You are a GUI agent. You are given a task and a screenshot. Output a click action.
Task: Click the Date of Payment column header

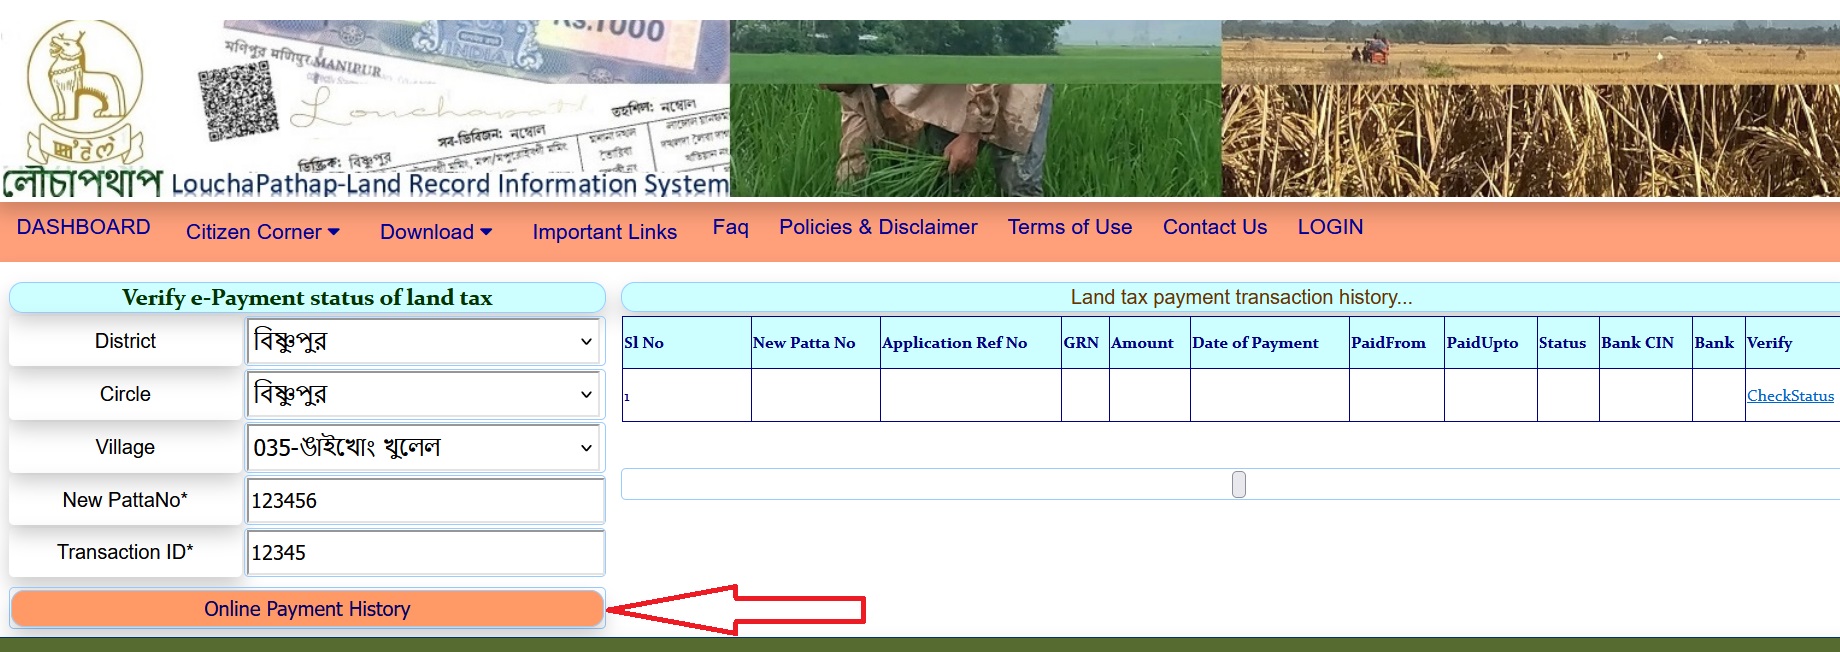click(1255, 343)
